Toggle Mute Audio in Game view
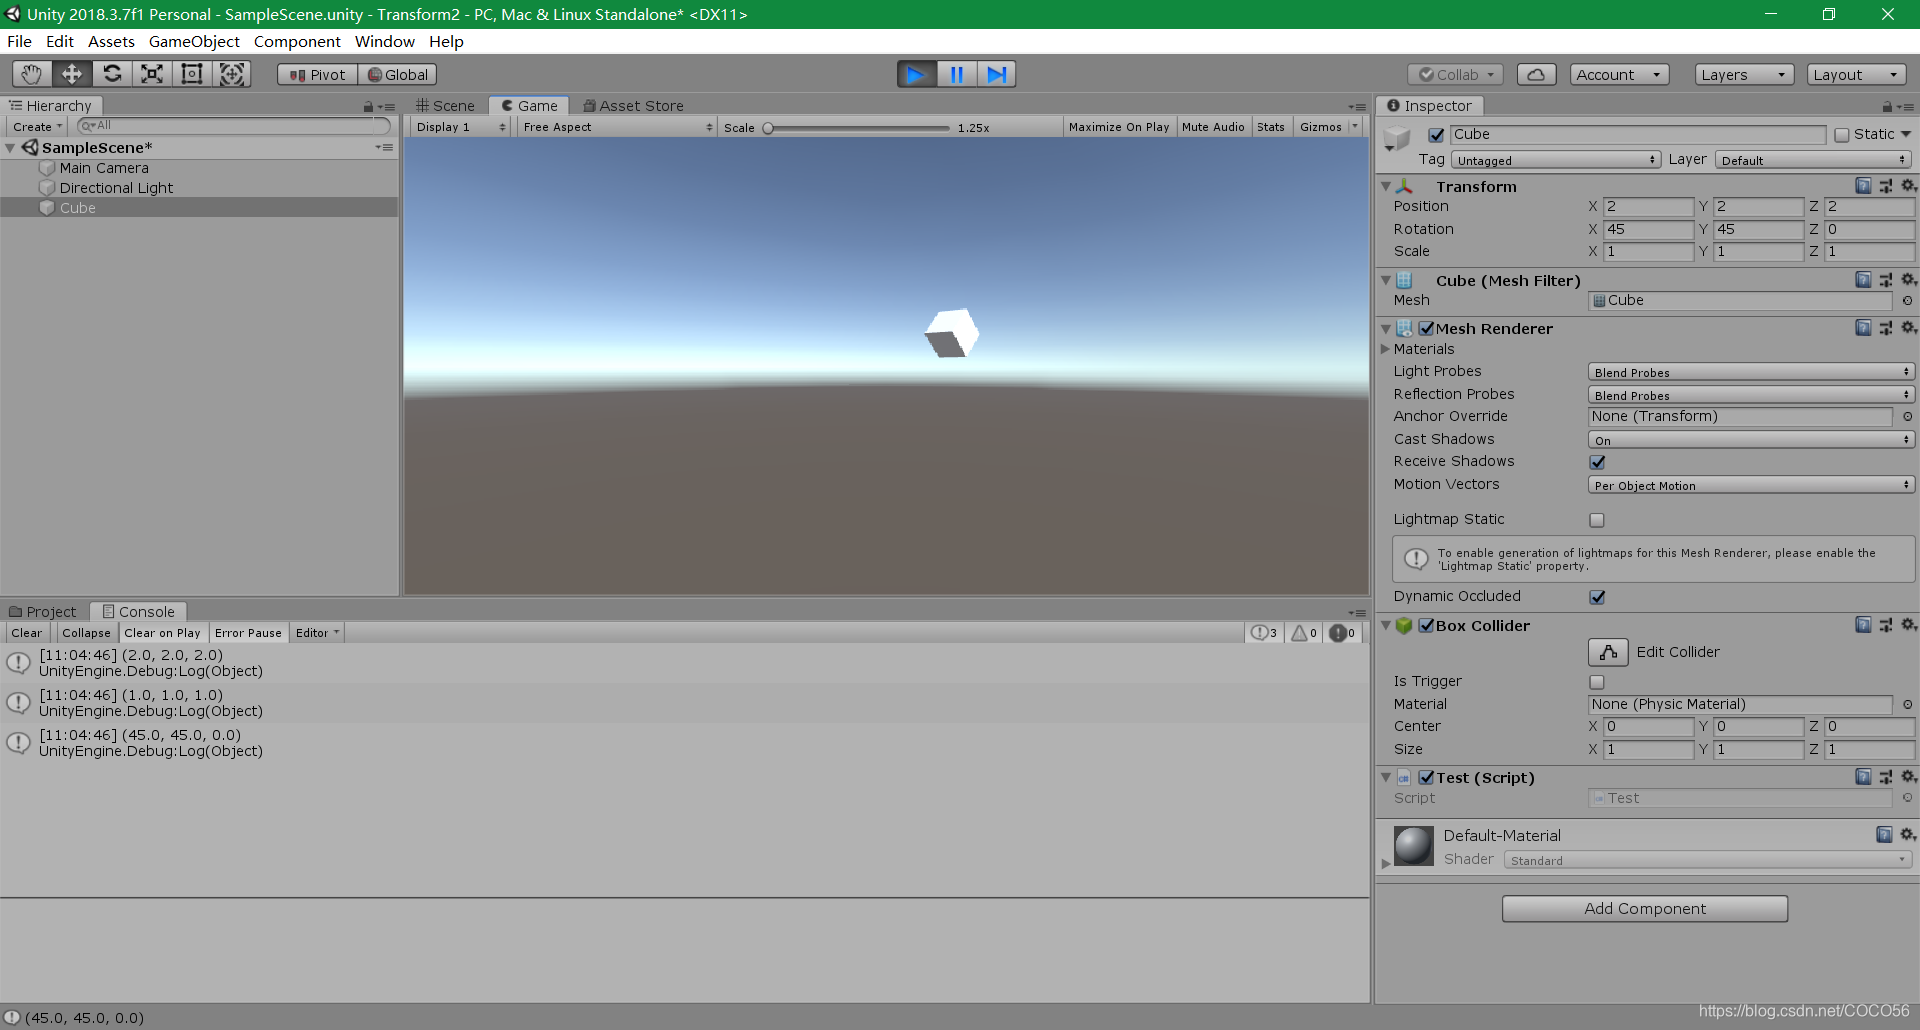The width and height of the screenshot is (1920, 1030). point(1213,127)
